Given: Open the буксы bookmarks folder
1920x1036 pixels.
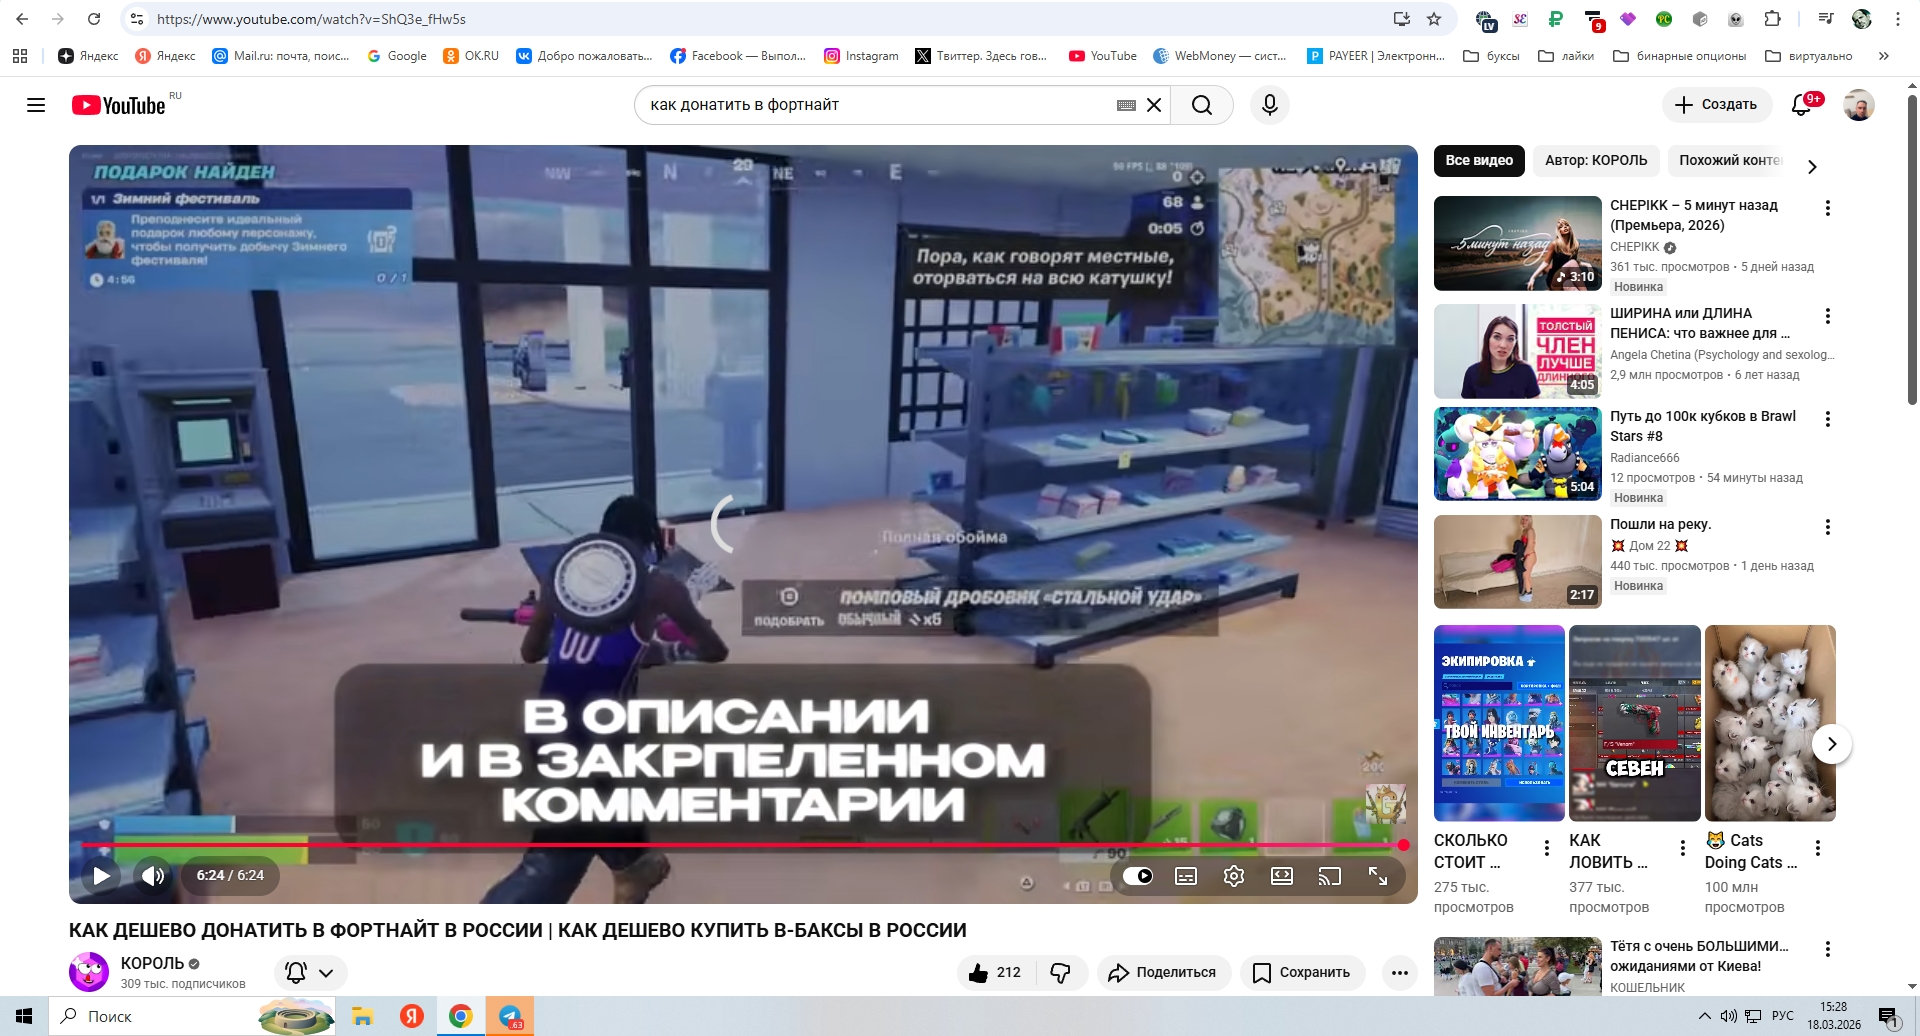Looking at the screenshot, I should point(1491,56).
